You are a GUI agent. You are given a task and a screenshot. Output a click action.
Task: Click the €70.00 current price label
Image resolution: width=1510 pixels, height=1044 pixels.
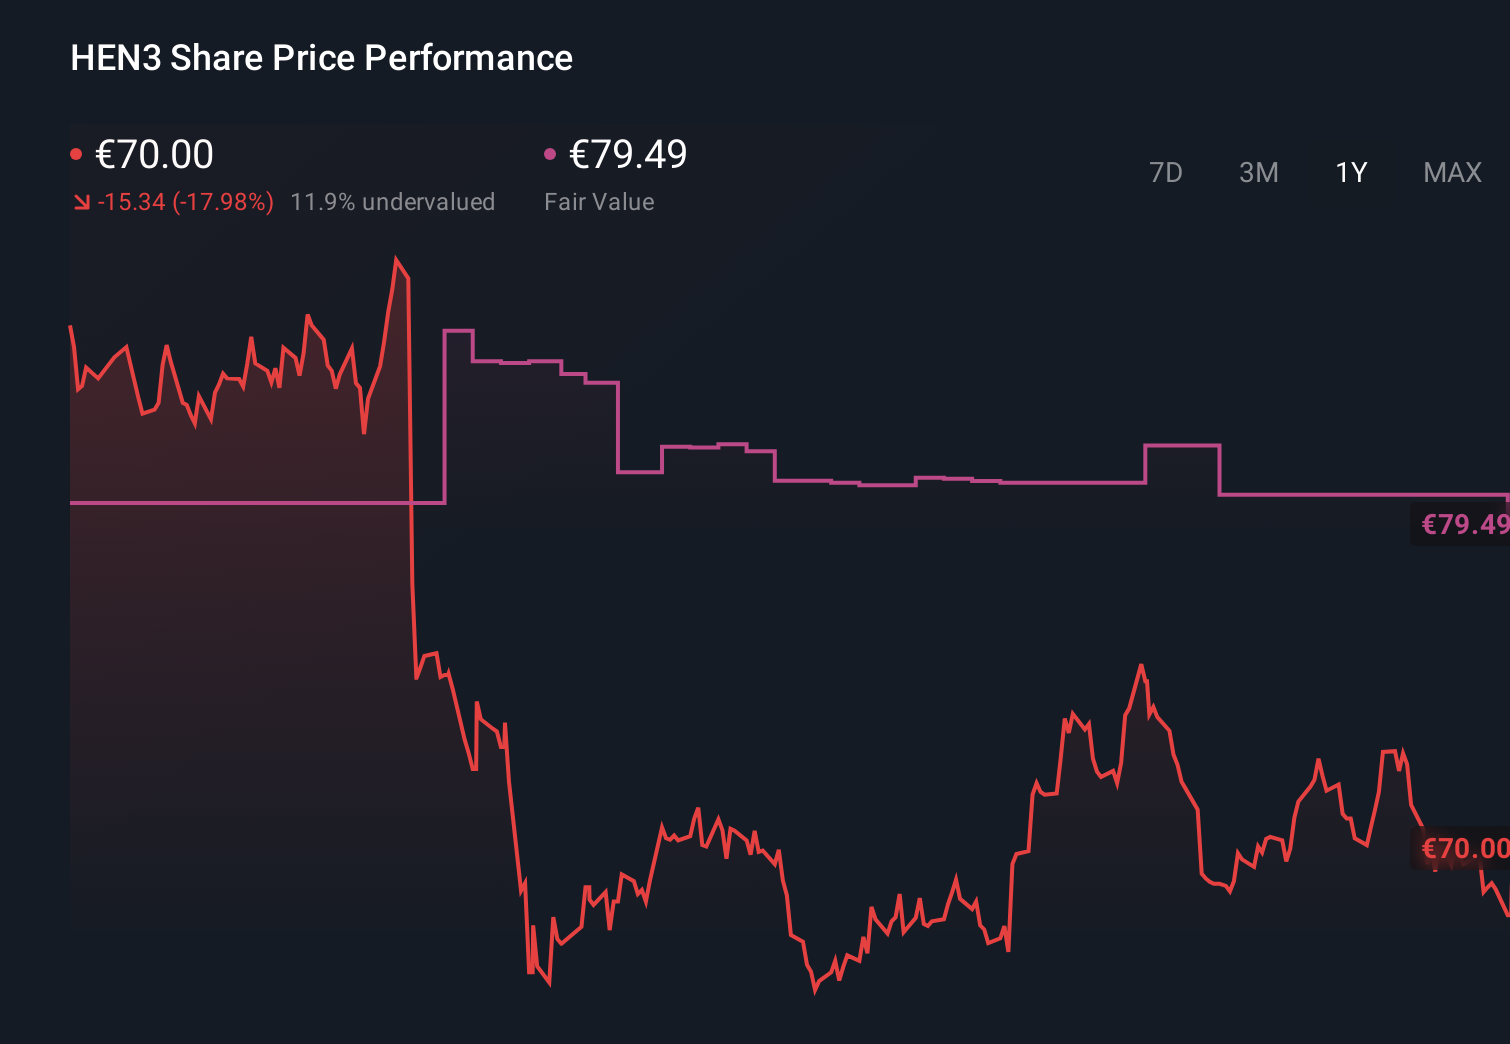[x=154, y=154]
